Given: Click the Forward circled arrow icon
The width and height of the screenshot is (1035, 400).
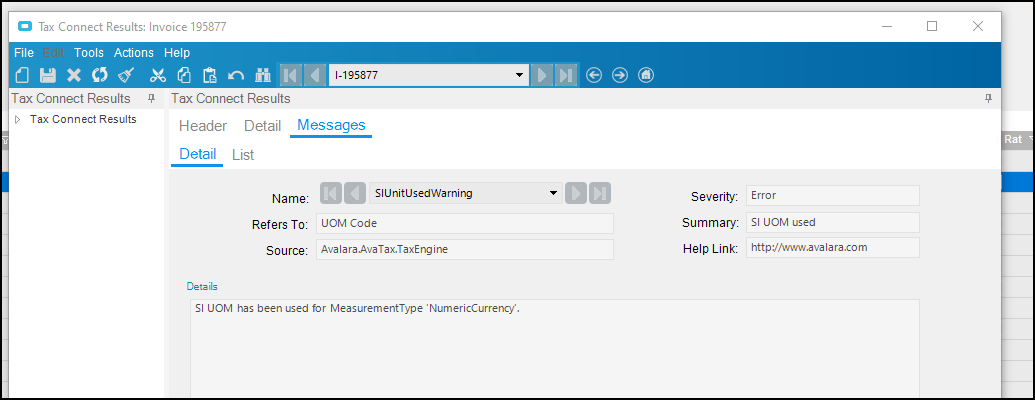Looking at the screenshot, I should [x=620, y=75].
